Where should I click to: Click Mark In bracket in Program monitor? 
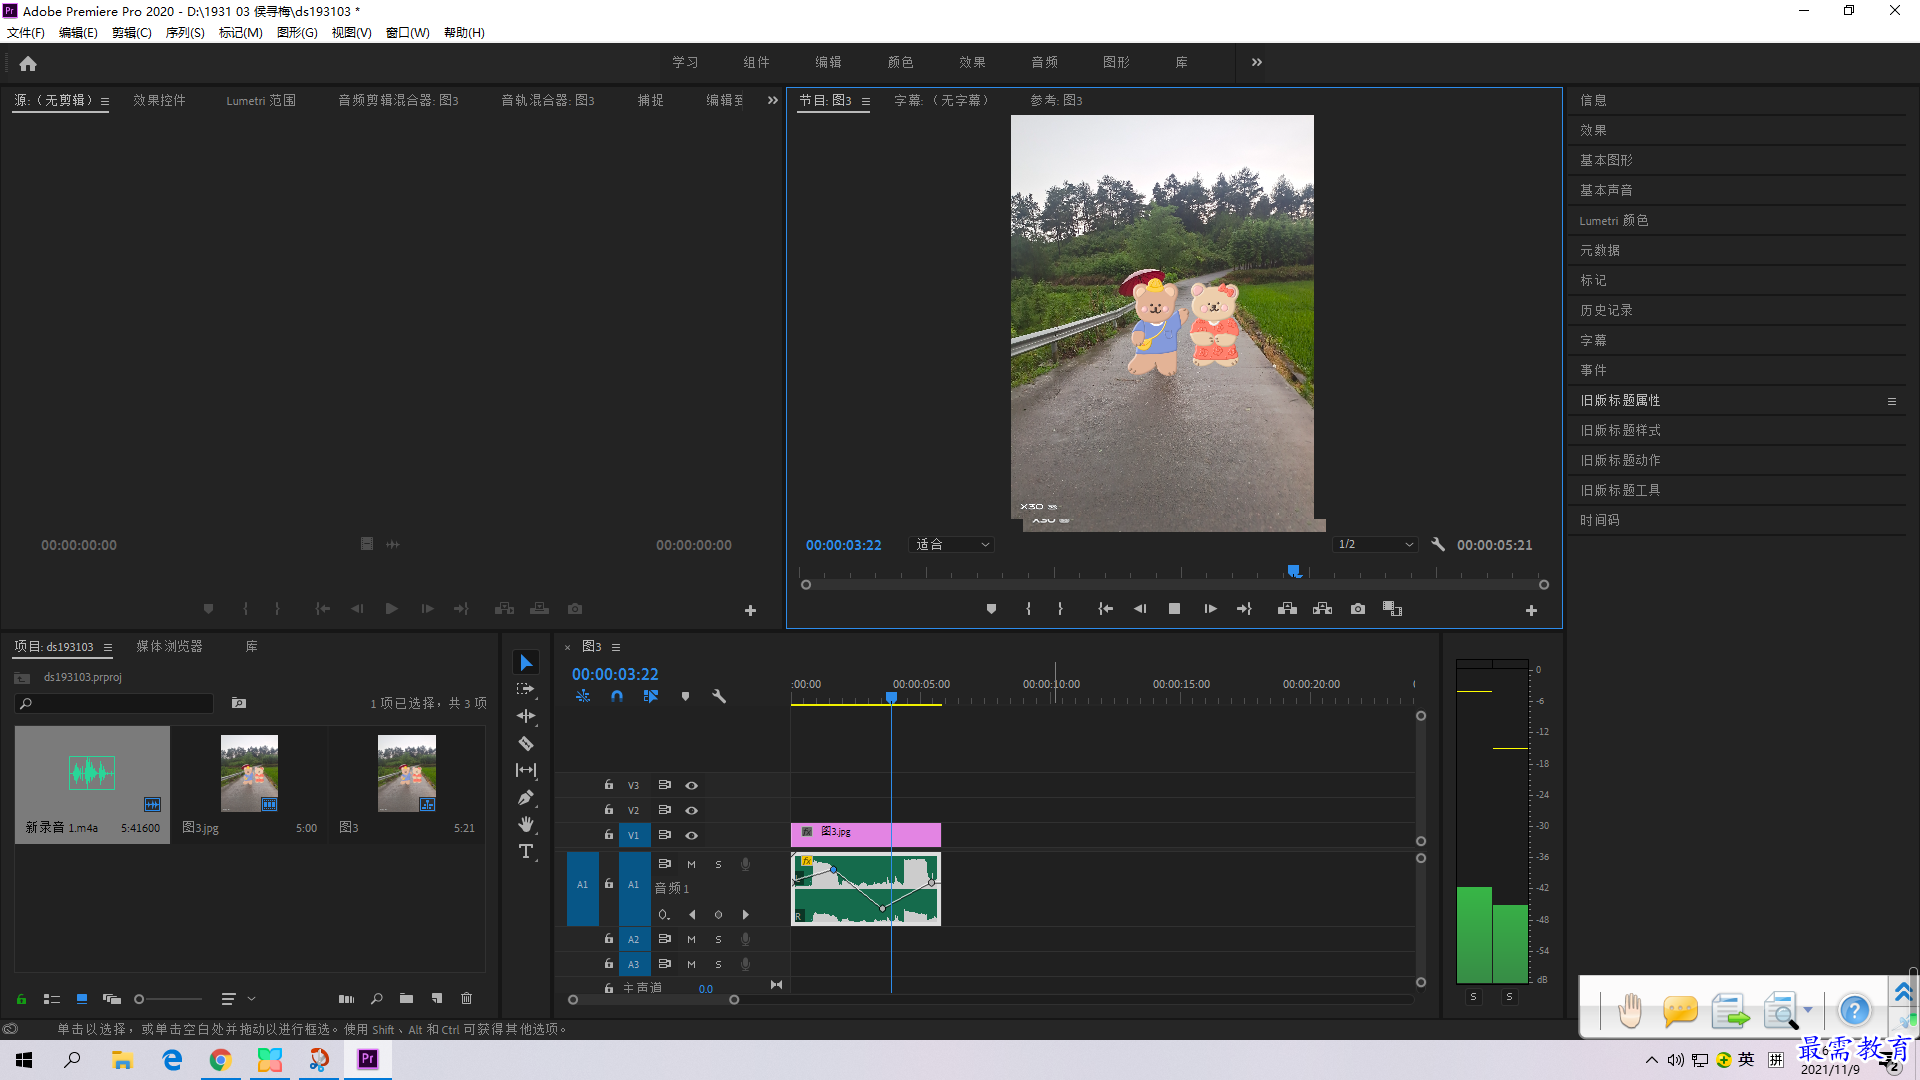click(1028, 609)
